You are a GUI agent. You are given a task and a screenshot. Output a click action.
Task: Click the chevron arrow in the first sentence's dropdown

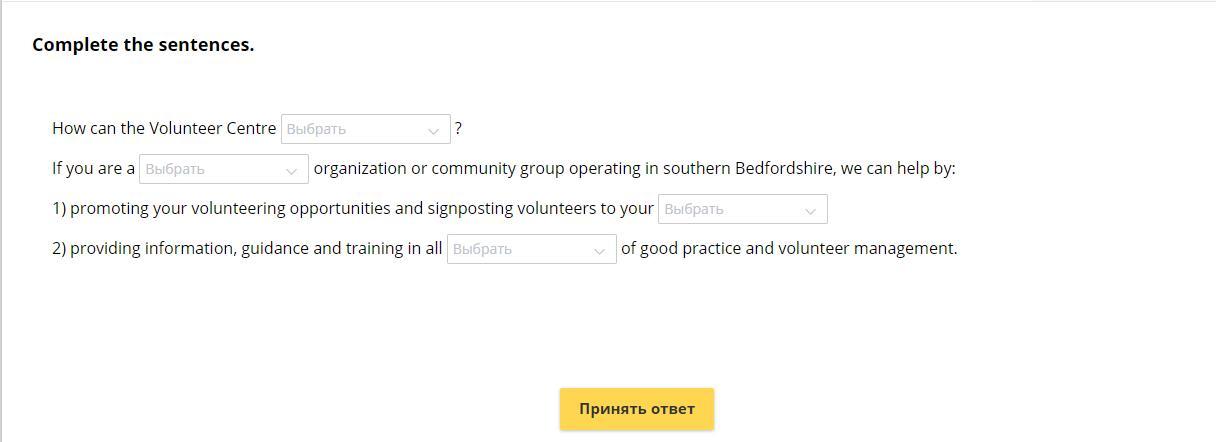pos(433,130)
